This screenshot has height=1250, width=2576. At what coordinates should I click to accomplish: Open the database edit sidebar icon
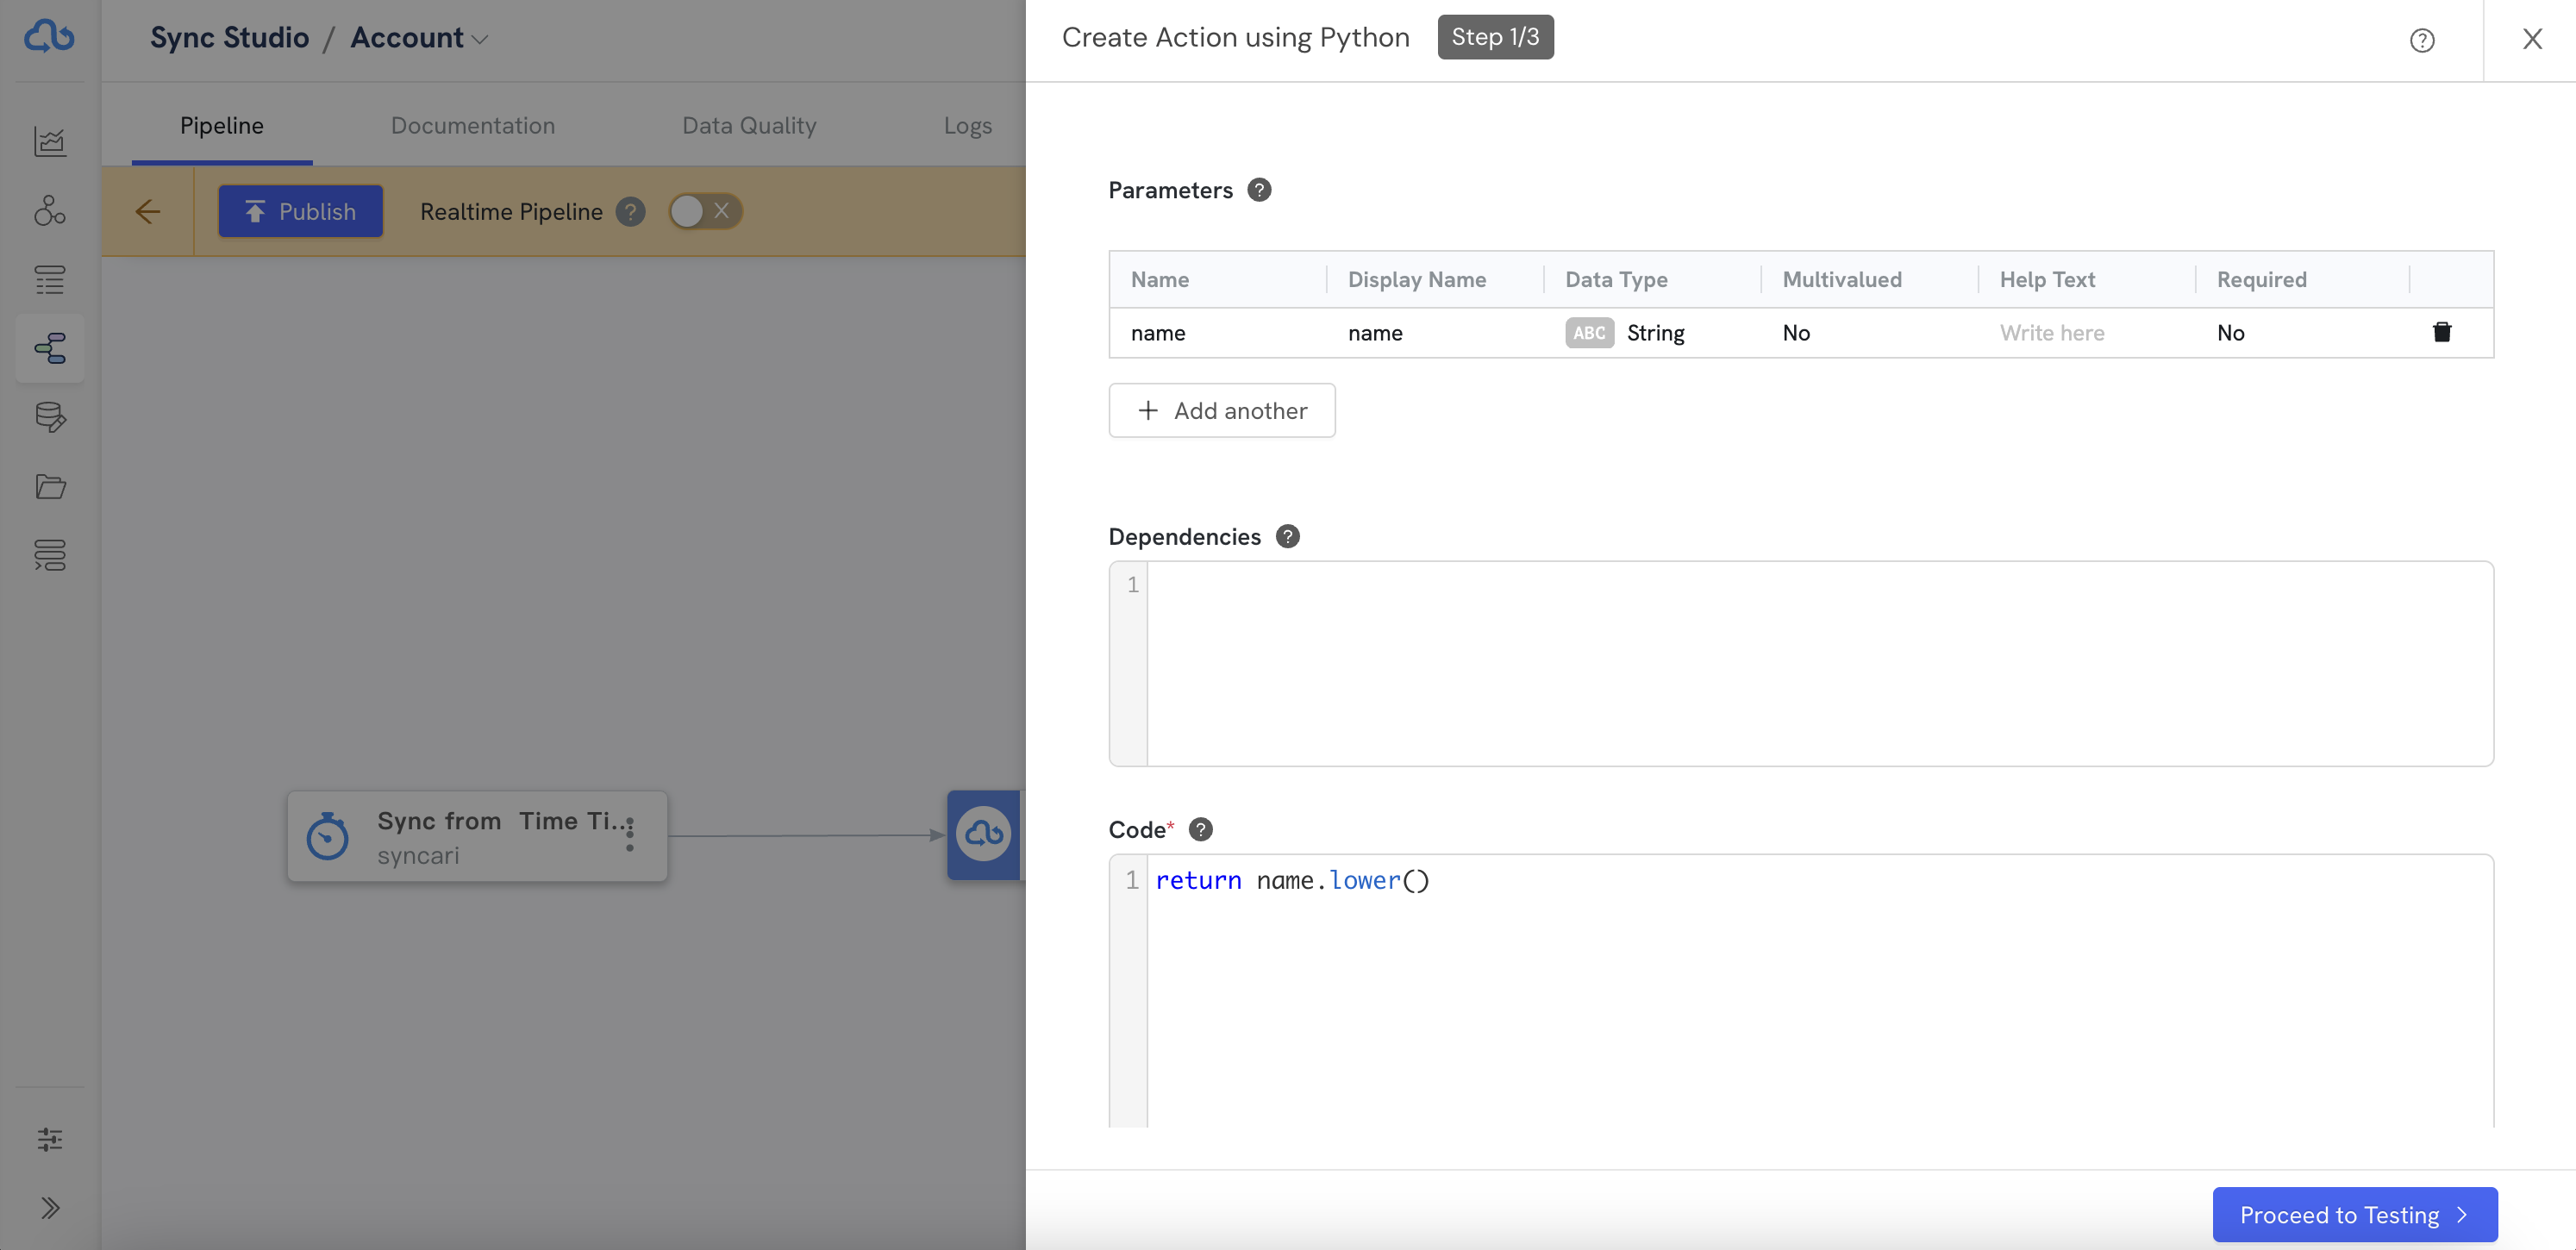[x=49, y=417]
